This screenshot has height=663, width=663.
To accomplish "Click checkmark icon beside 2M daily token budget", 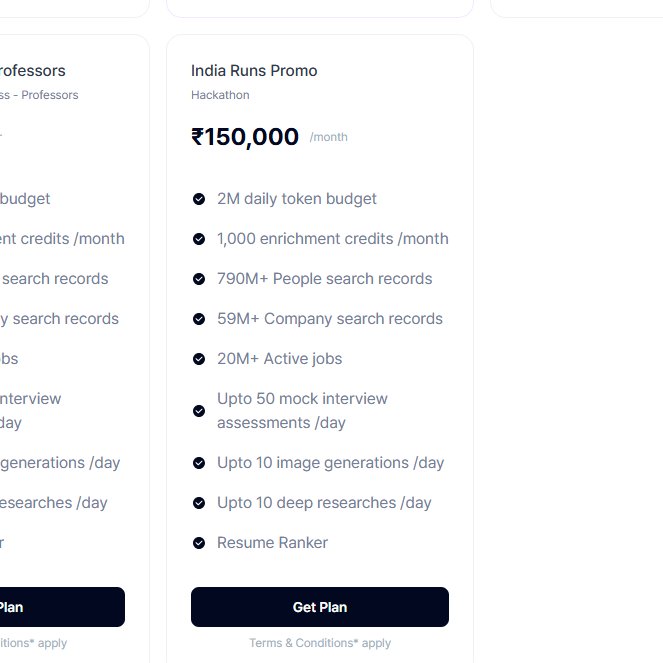I will point(199,199).
